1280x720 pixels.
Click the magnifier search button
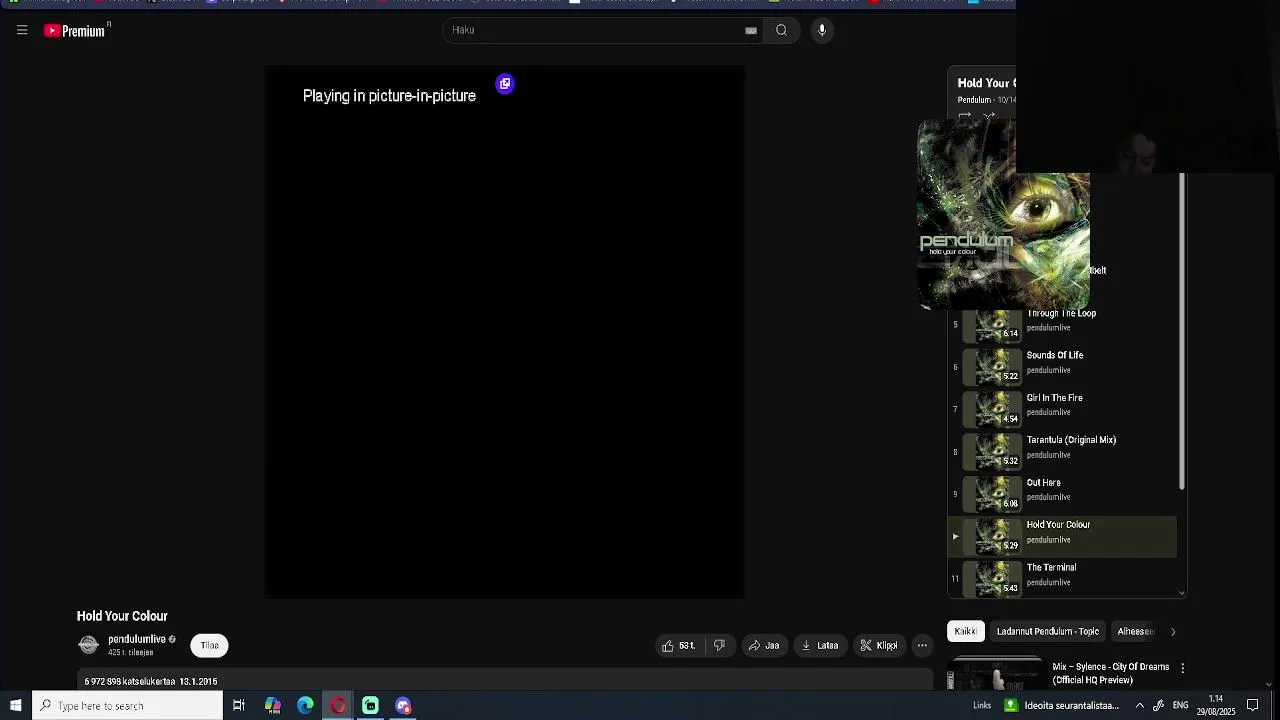[x=781, y=30]
